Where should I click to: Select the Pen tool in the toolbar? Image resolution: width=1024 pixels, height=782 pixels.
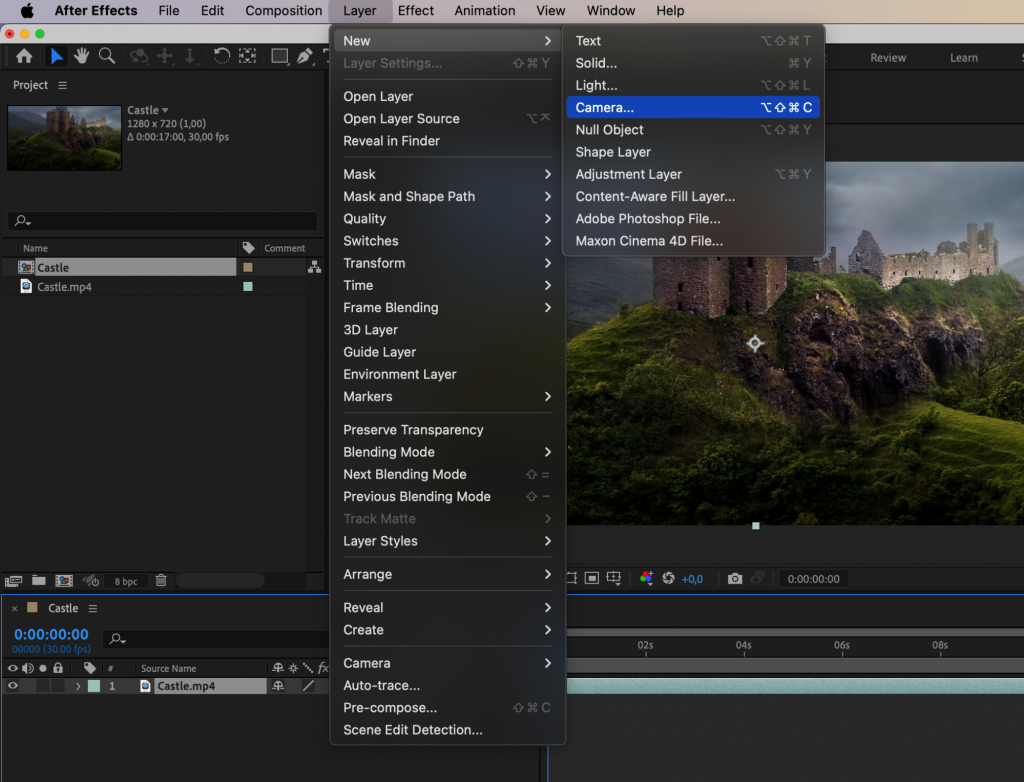point(305,57)
